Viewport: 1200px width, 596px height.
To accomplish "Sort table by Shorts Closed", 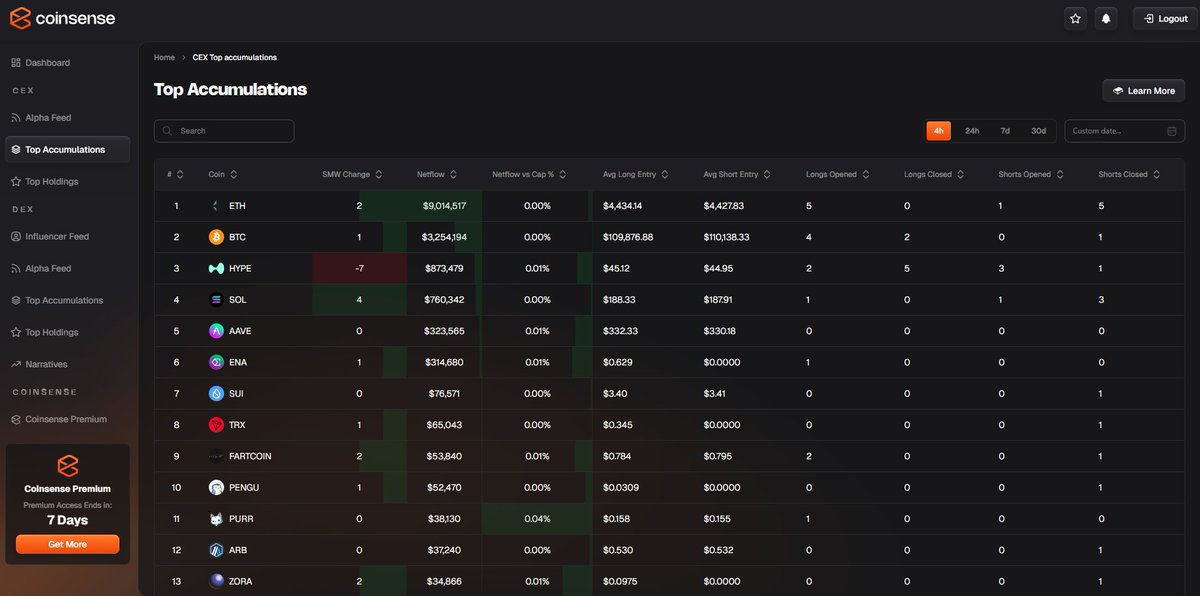I will (1130, 174).
